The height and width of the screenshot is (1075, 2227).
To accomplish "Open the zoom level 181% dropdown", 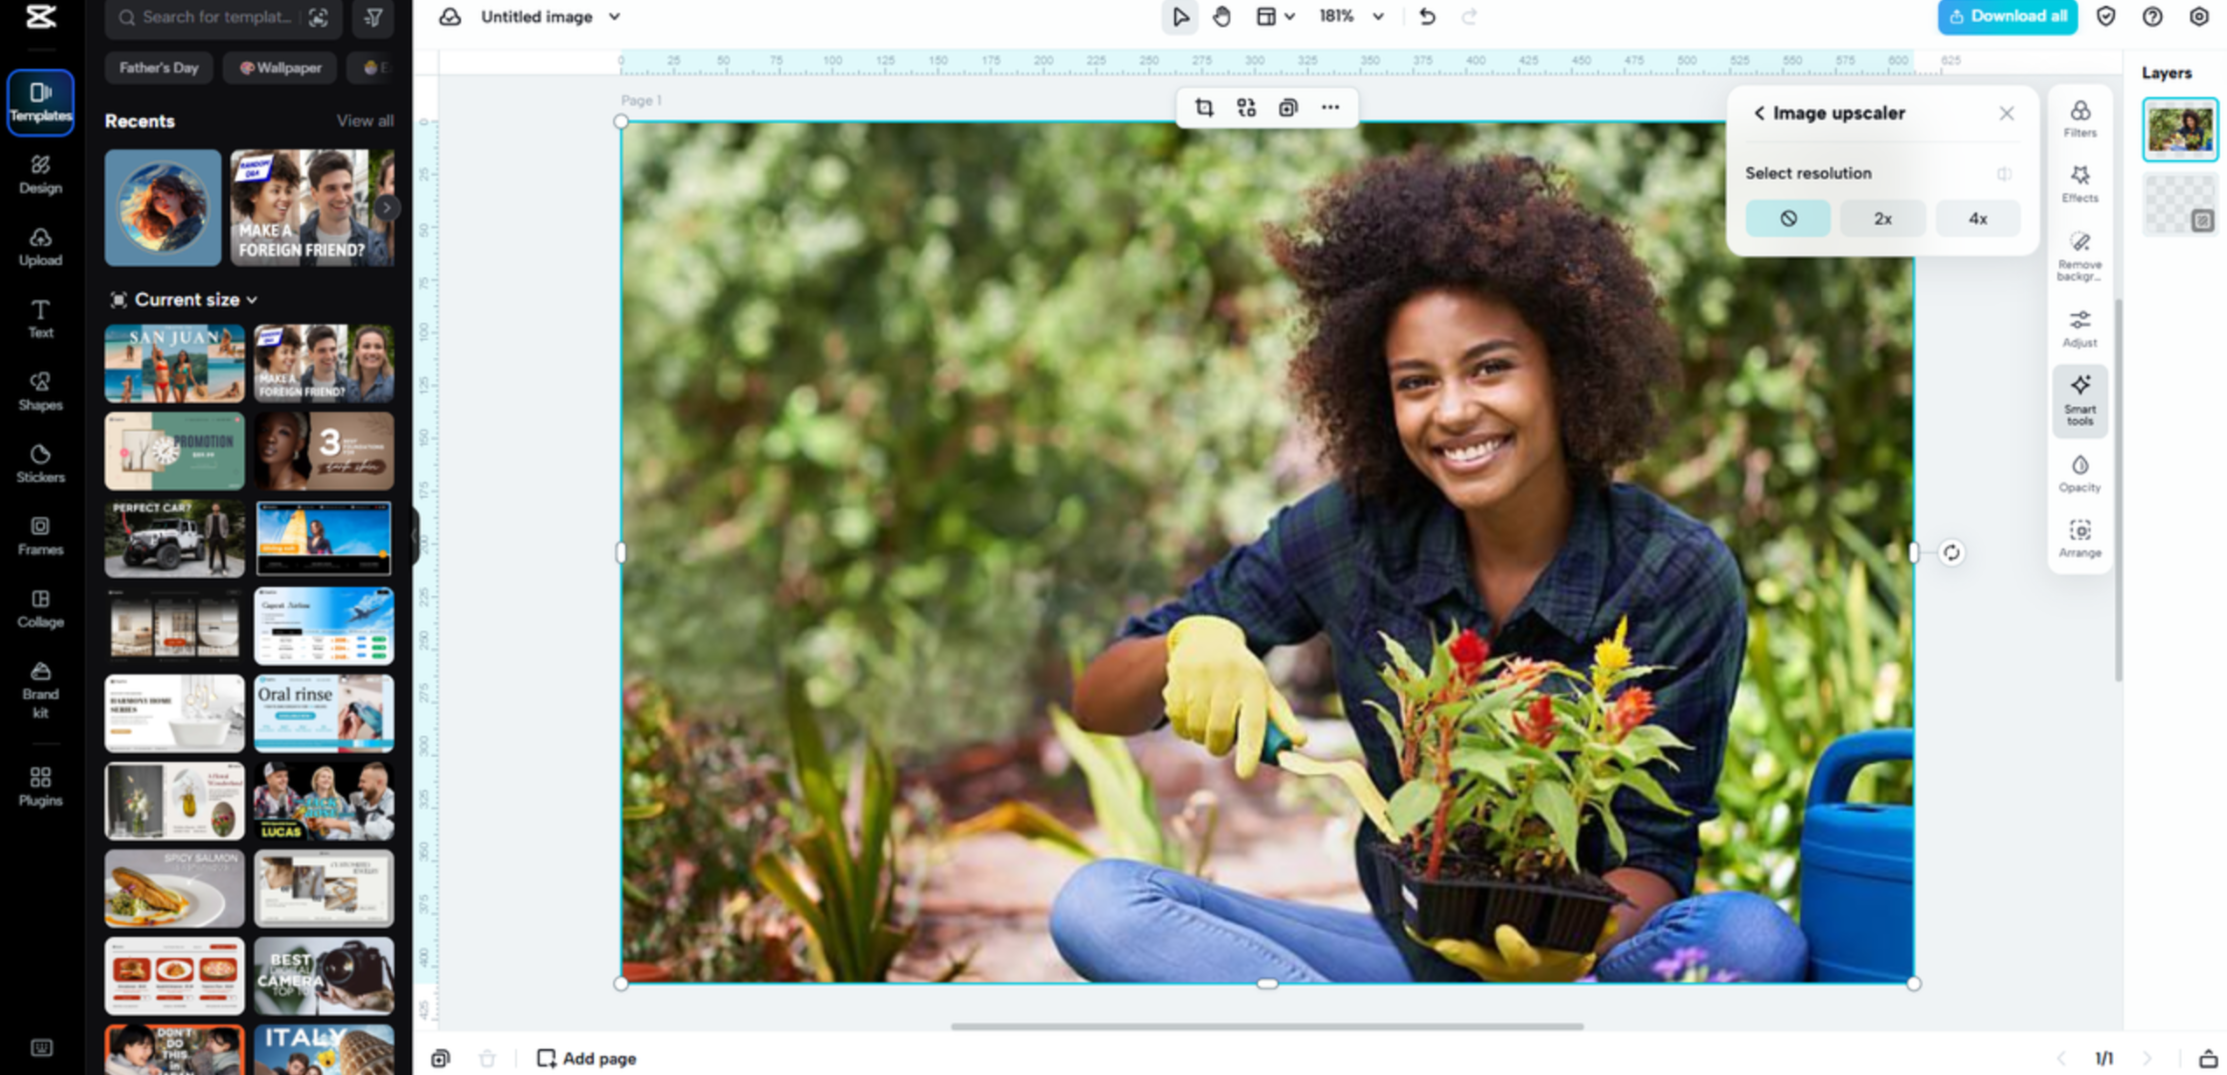I will (1345, 17).
